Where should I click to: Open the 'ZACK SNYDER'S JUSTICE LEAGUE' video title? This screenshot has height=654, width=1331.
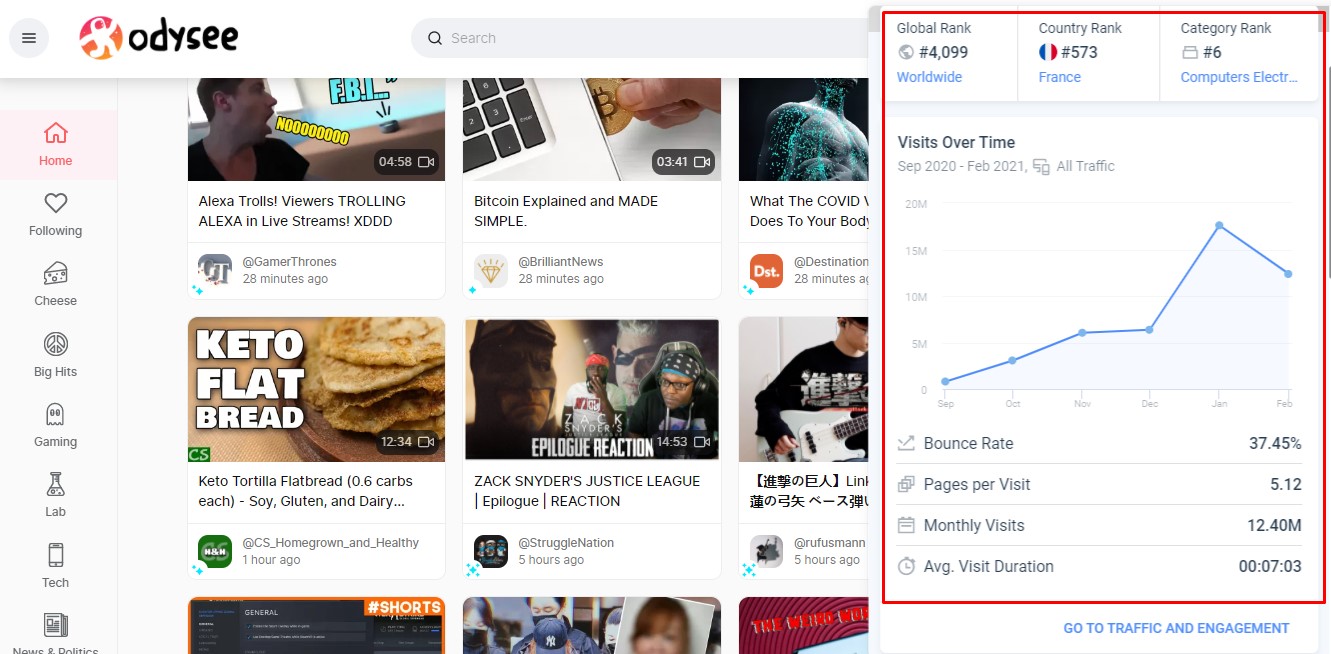[x=587, y=491]
